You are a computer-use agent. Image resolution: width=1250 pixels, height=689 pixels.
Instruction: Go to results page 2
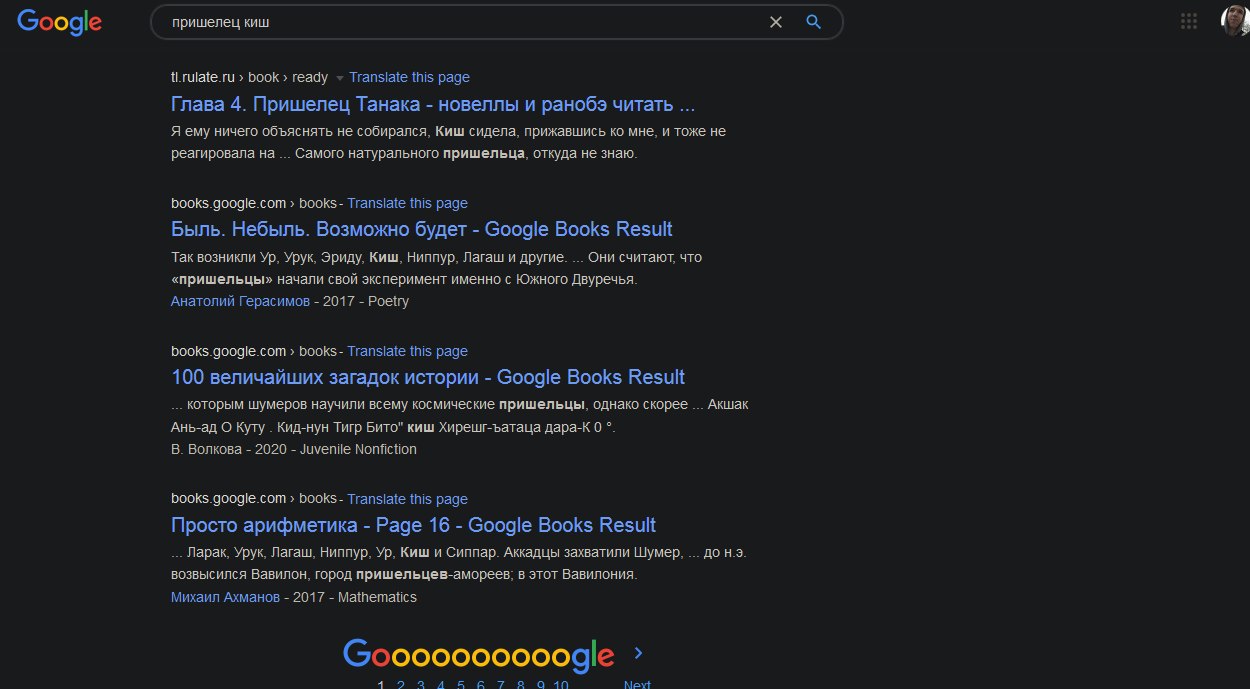point(401,685)
